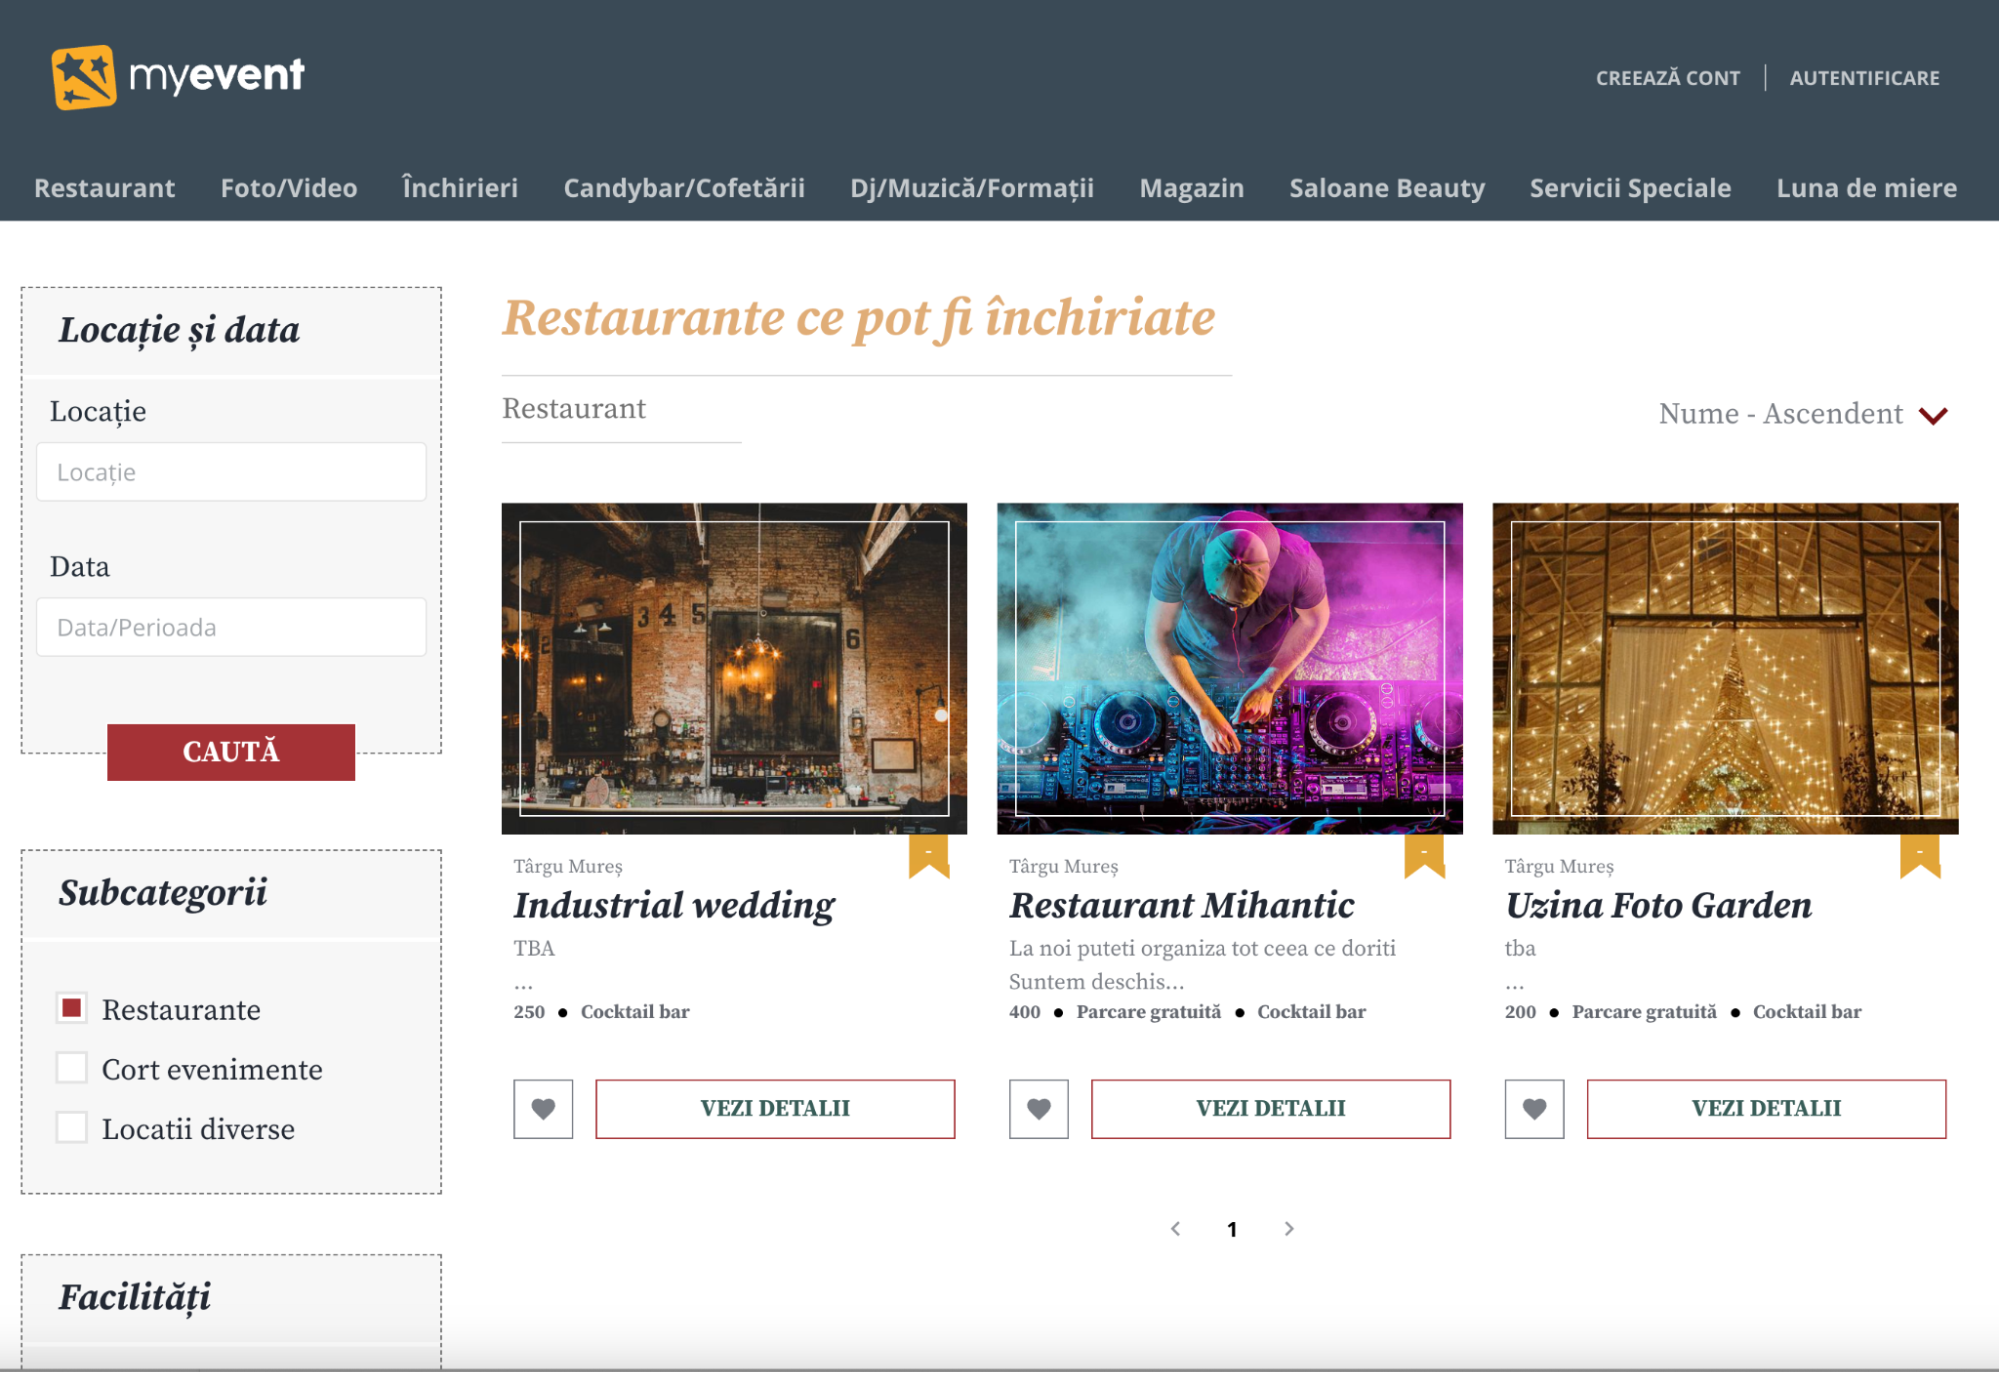Open the Nume - Ascendent sort dropdown
The height and width of the screenshot is (1373, 1999).
1802,414
